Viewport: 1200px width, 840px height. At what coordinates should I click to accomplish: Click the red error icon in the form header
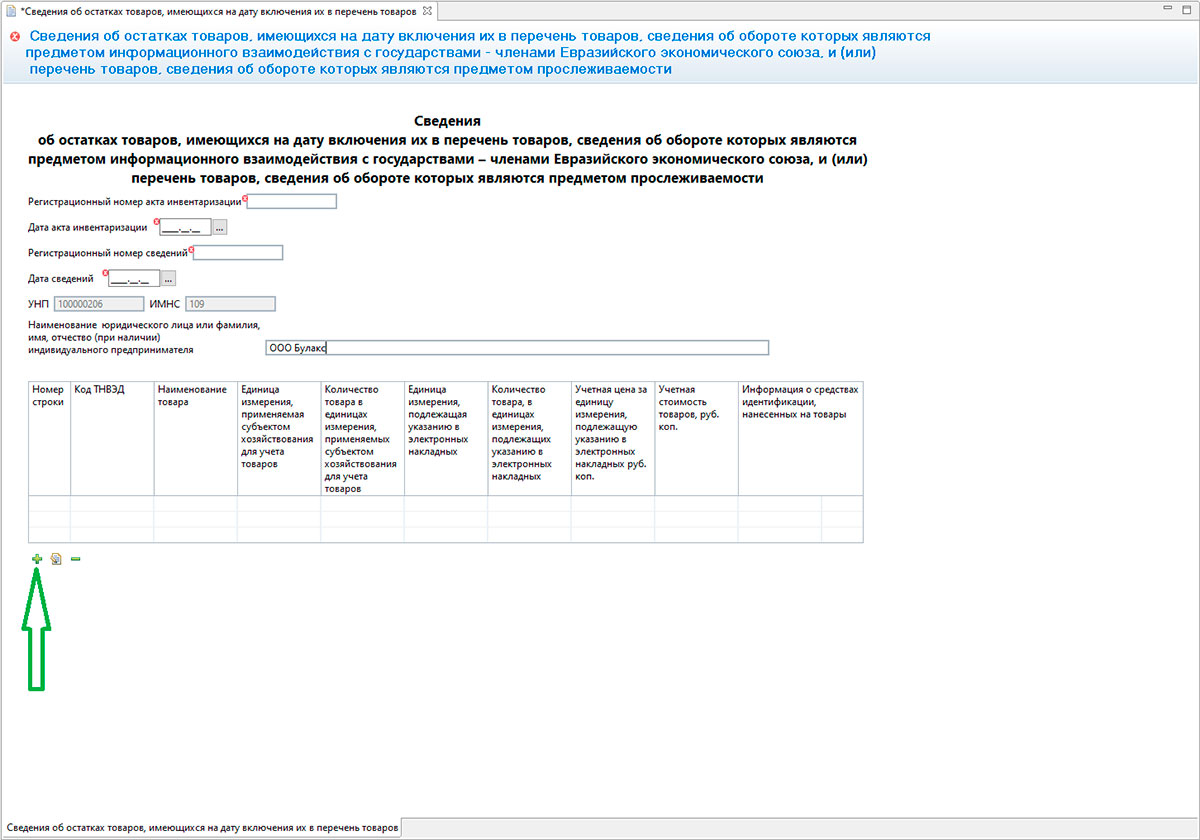coord(15,37)
